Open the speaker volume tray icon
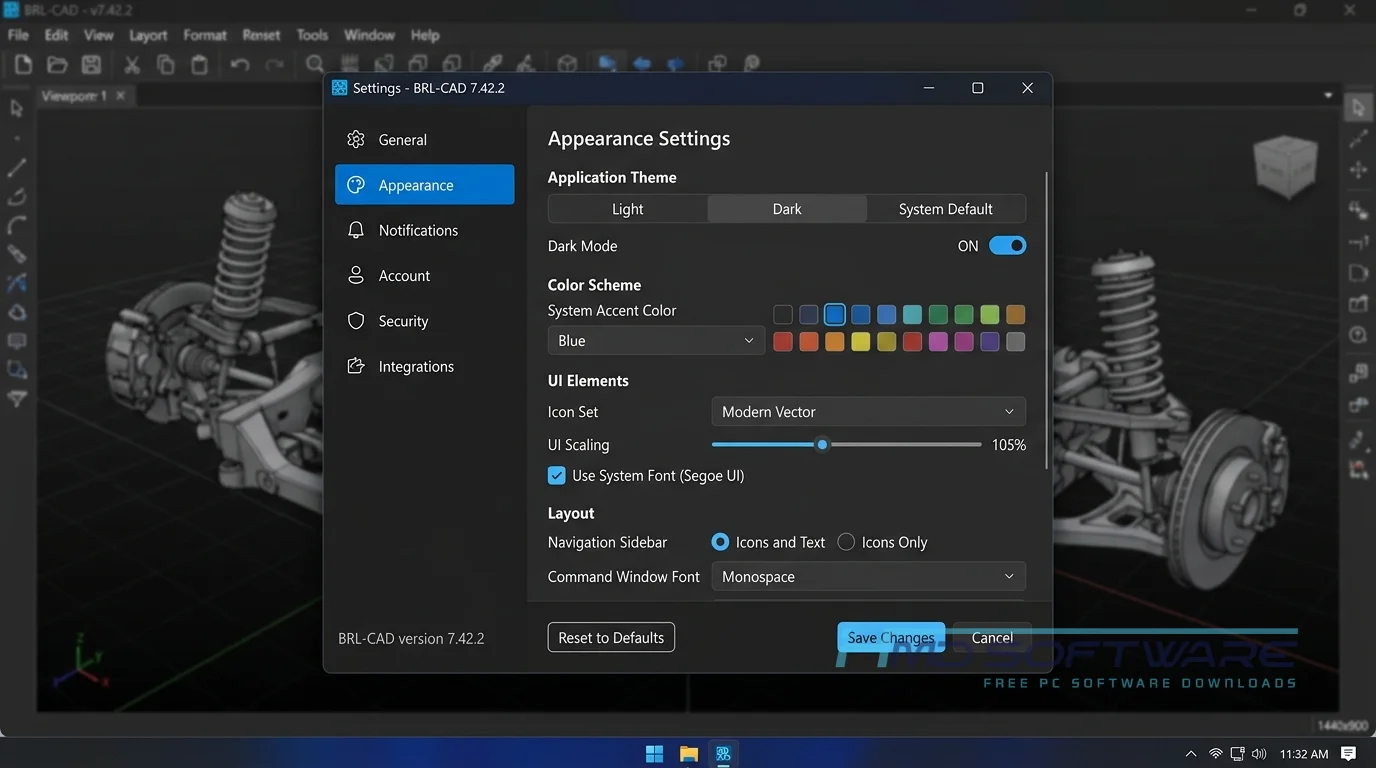 [1261, 754]
